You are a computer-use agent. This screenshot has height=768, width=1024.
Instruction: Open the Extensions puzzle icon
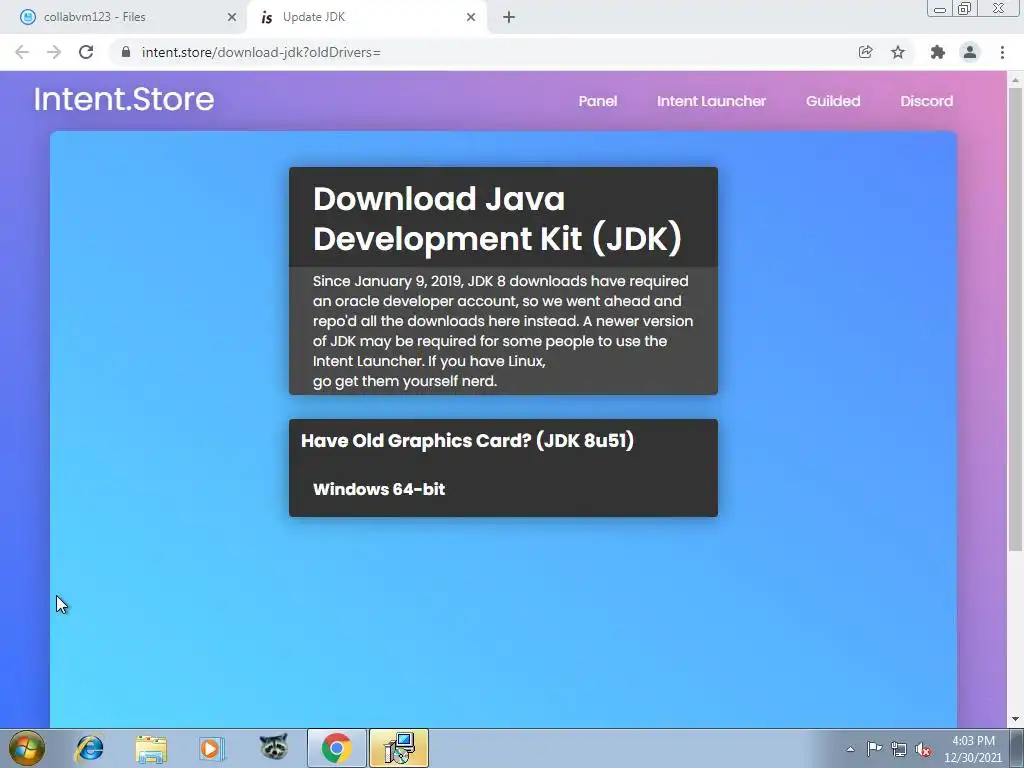pyautogui.click(x=938, y=52)
